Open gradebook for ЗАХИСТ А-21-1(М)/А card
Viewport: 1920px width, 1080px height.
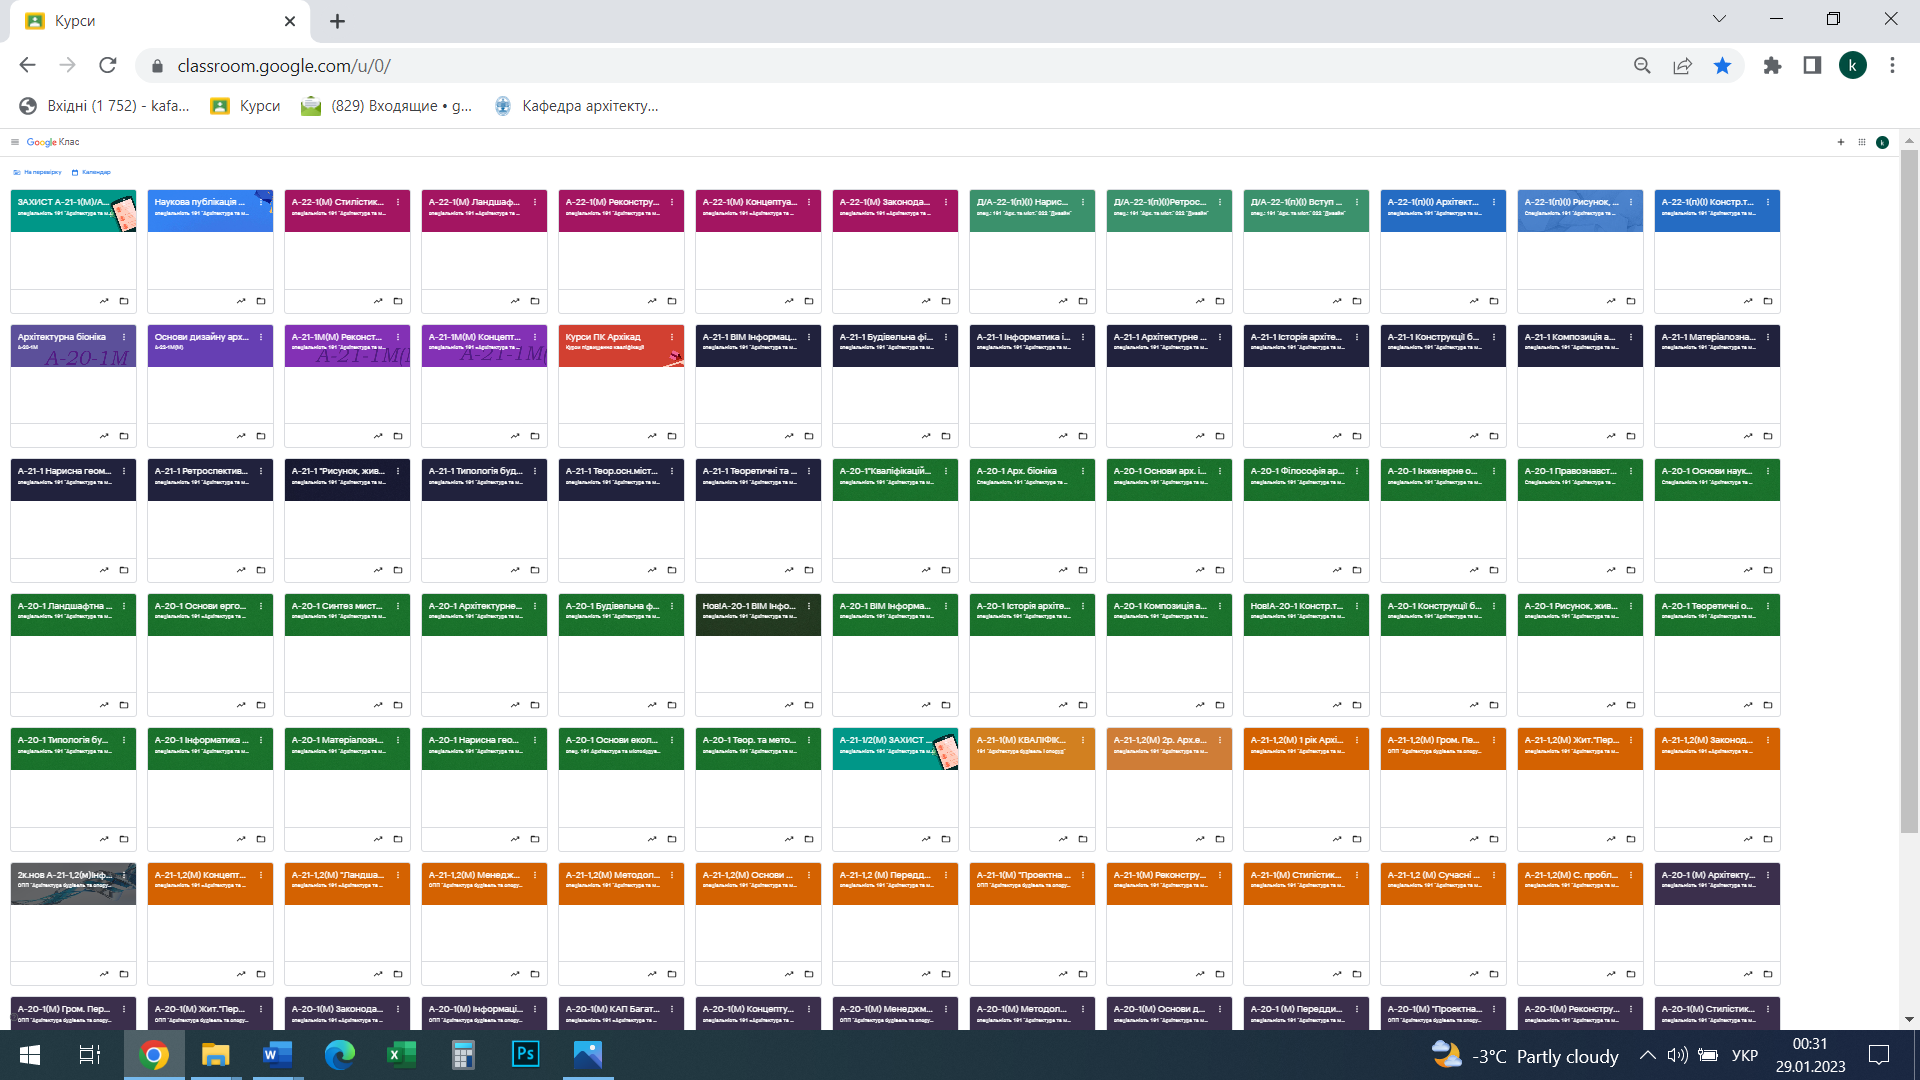pos(104,301)
